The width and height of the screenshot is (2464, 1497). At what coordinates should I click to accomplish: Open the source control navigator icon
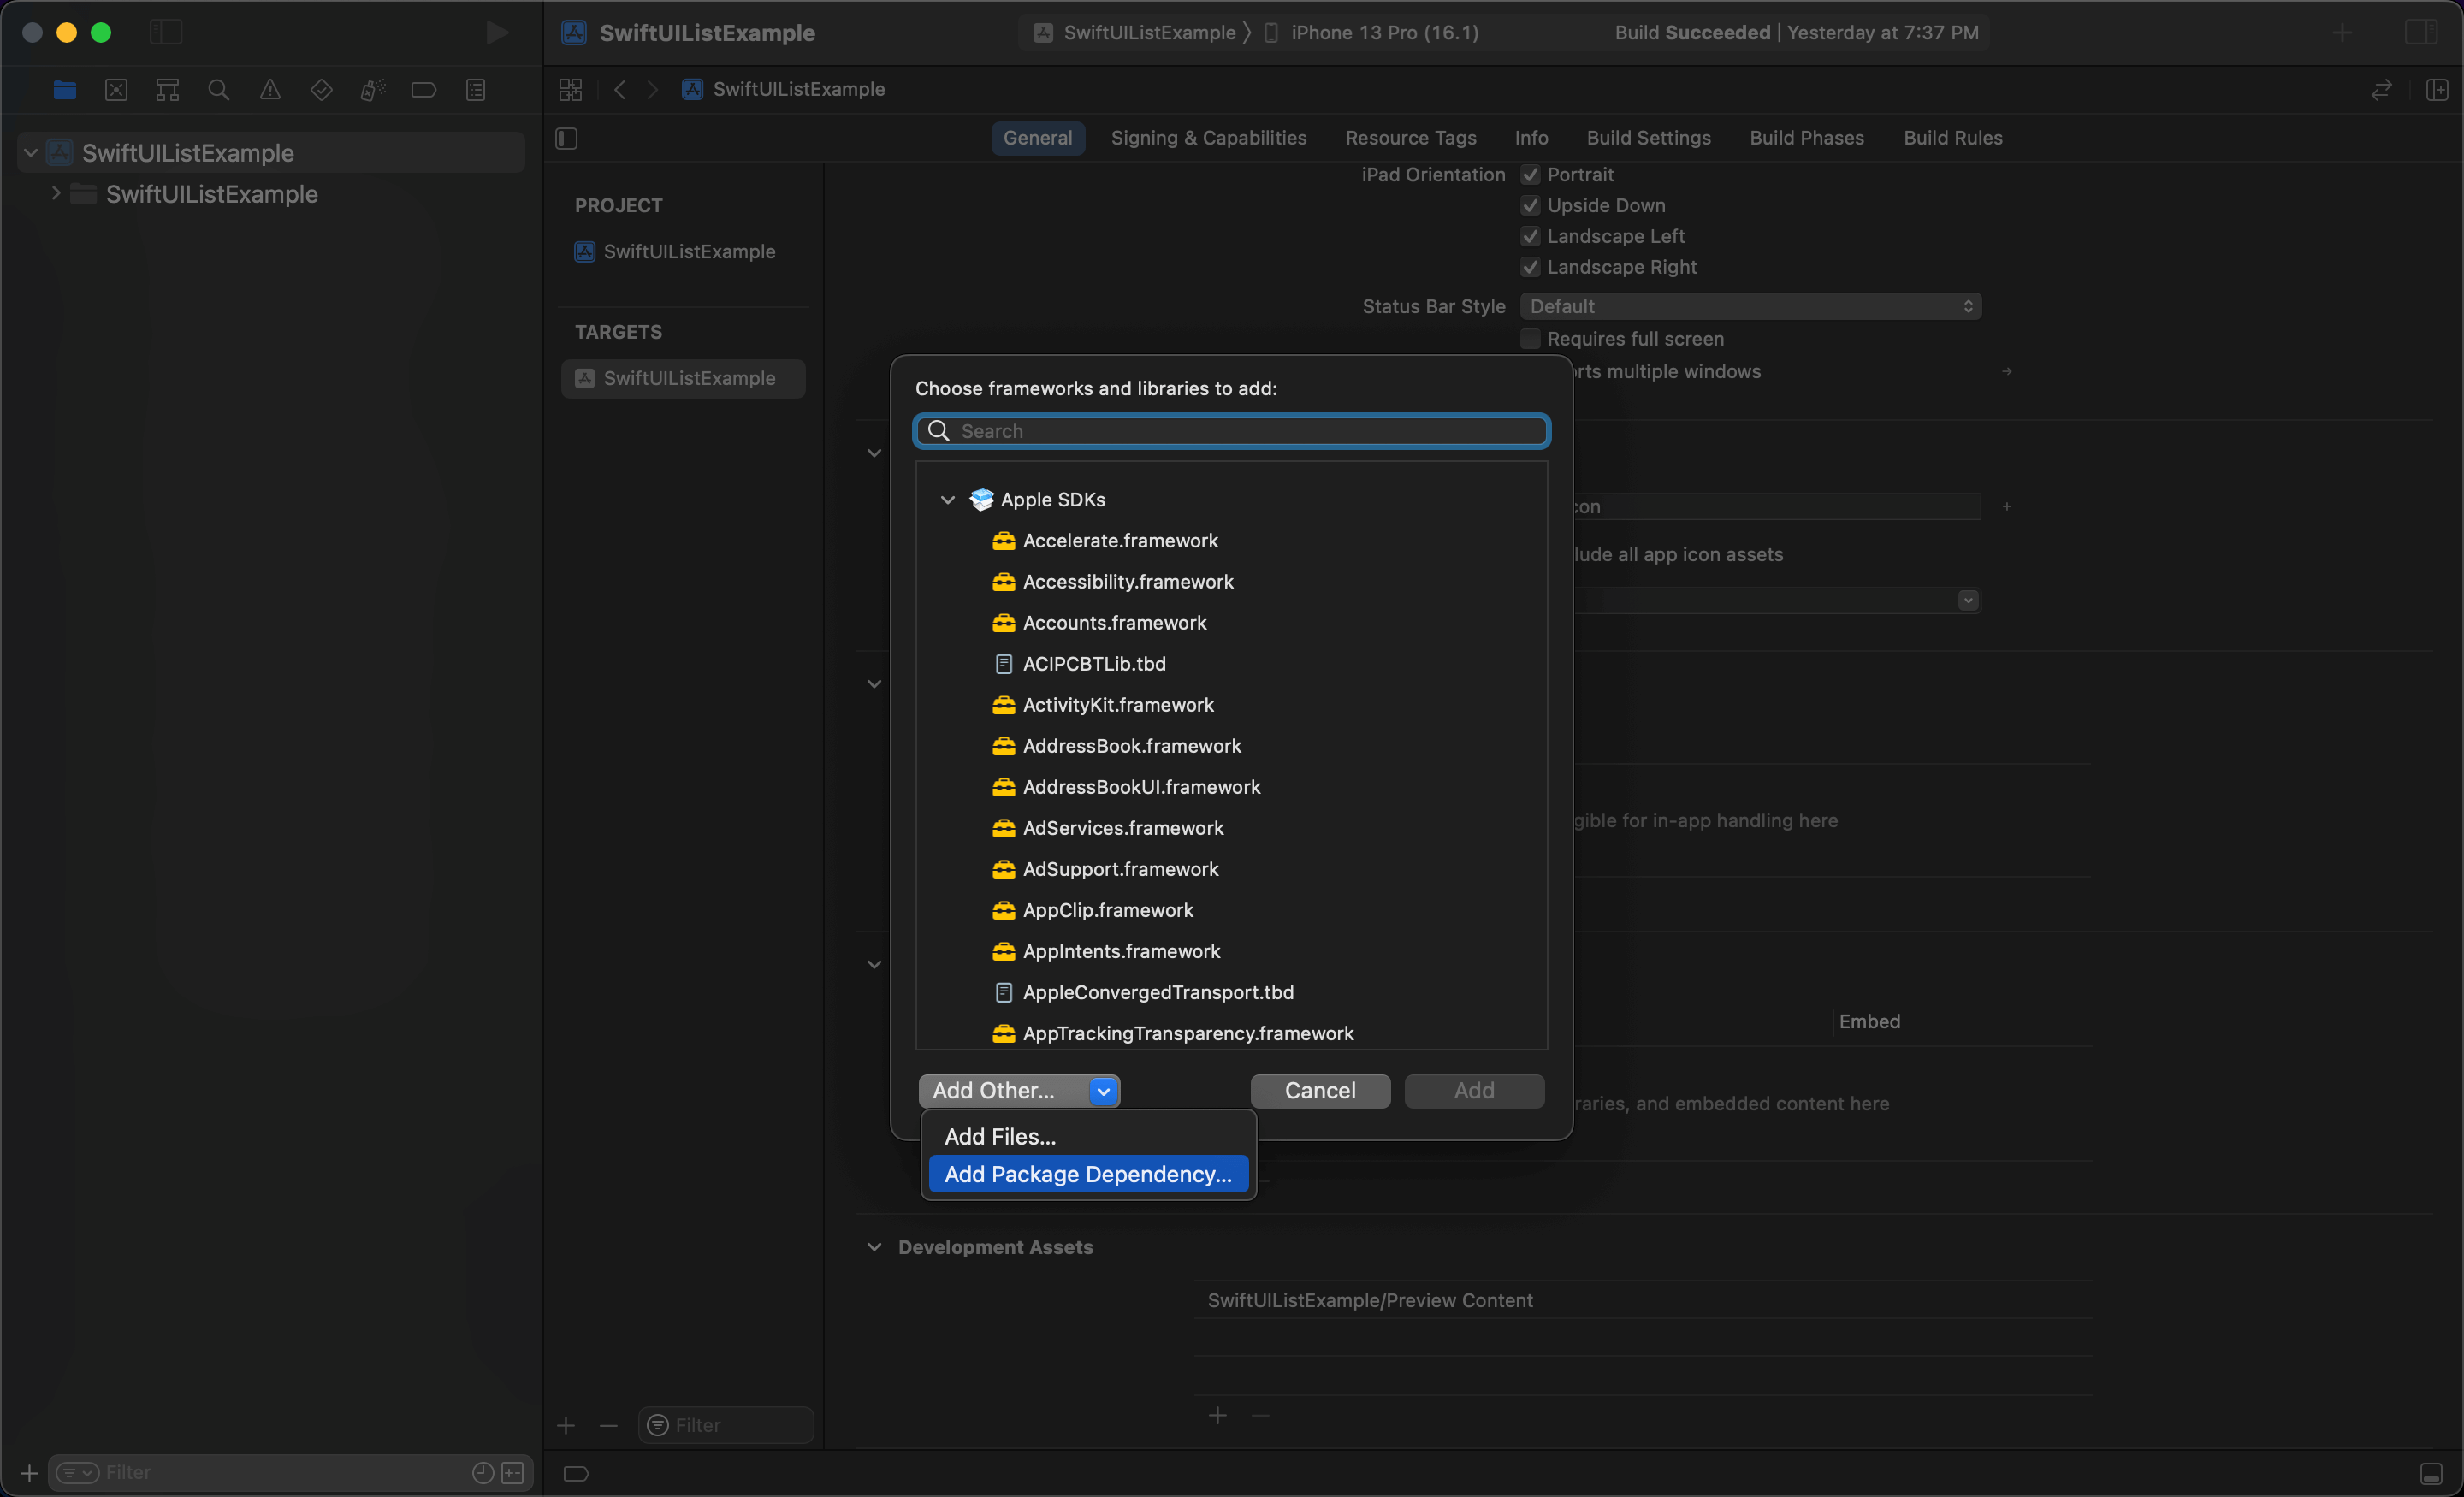[116, 90]
